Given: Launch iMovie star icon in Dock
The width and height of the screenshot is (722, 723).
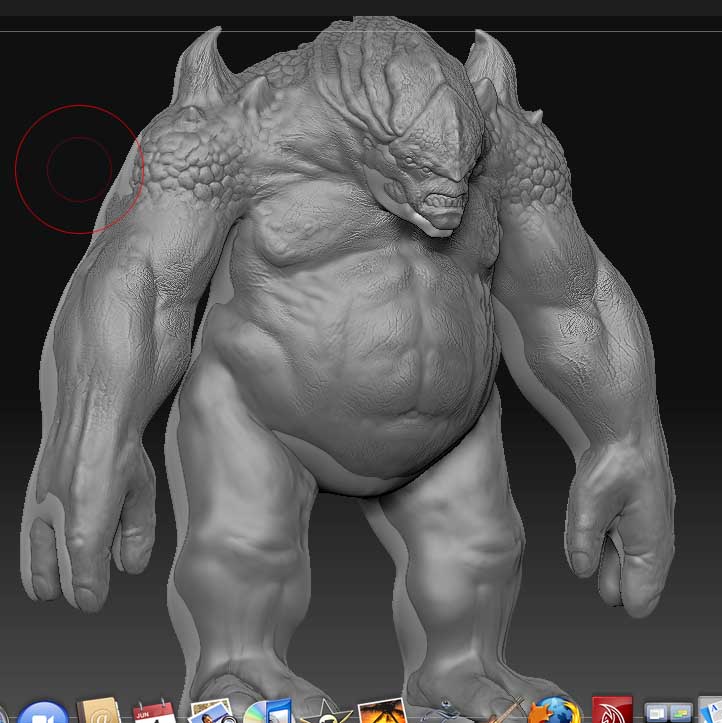Looking at the screenshot, I should (326, 712).
